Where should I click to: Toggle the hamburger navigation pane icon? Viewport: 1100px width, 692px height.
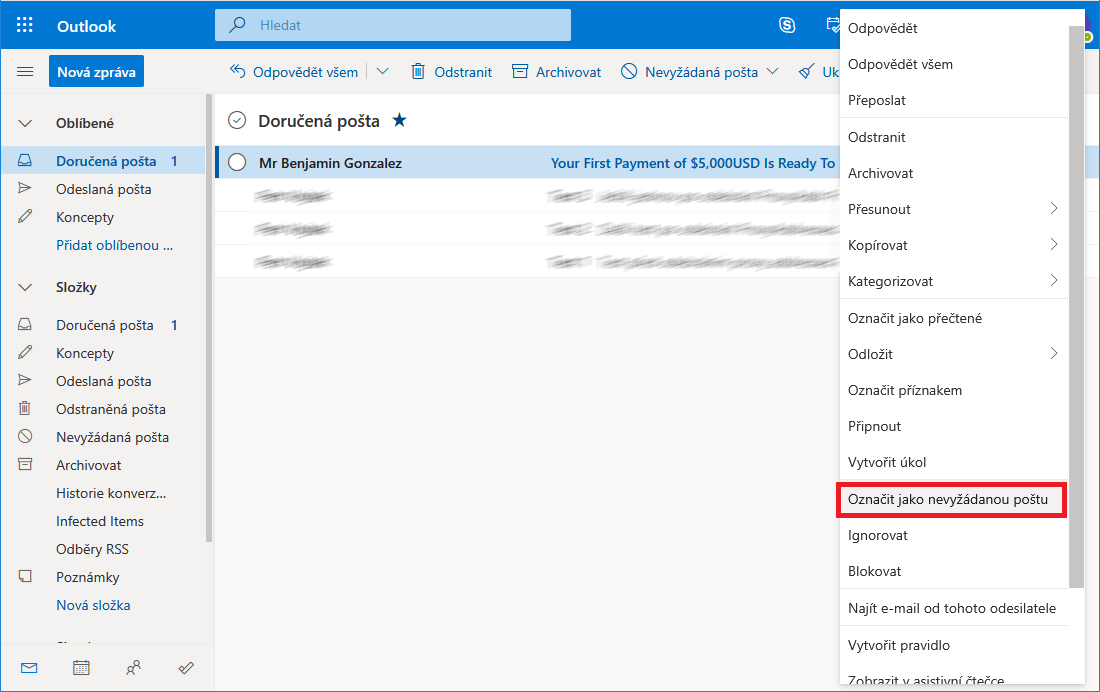[x=25, y=72]
